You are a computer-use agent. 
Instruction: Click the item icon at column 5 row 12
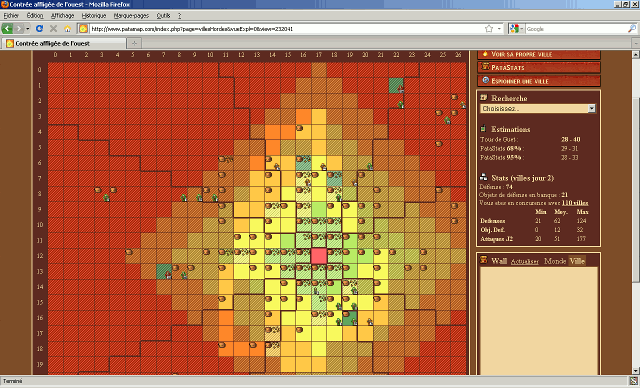(129, 252)
